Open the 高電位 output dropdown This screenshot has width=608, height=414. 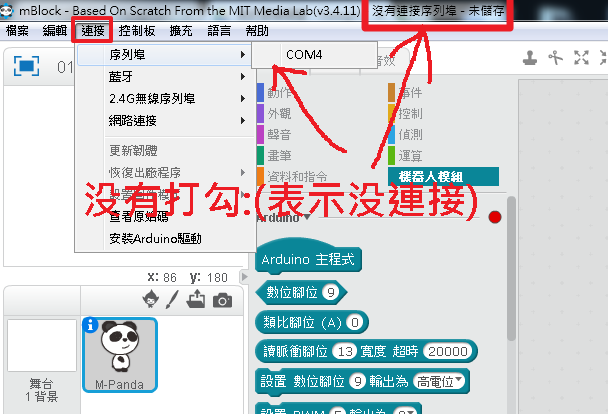point(439,381)
